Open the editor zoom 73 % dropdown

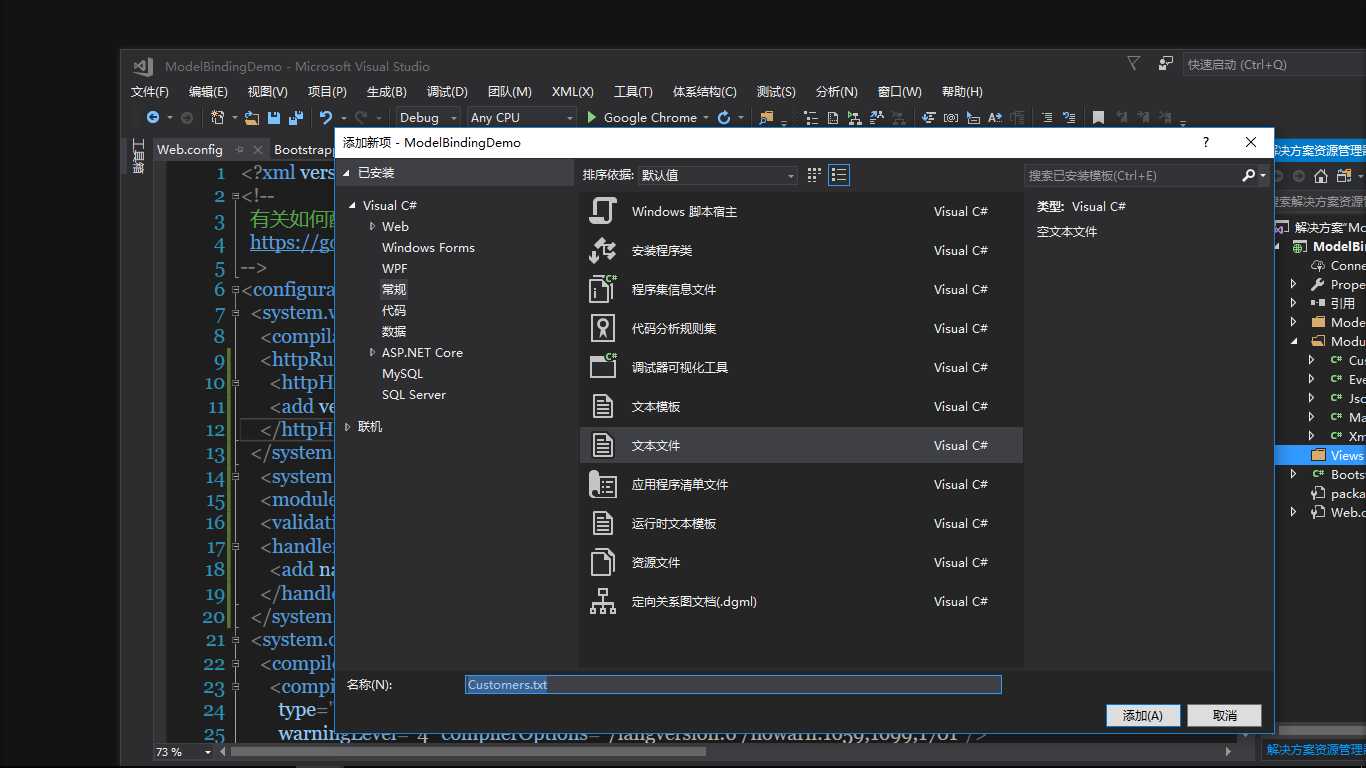click(x=208, y=752)
